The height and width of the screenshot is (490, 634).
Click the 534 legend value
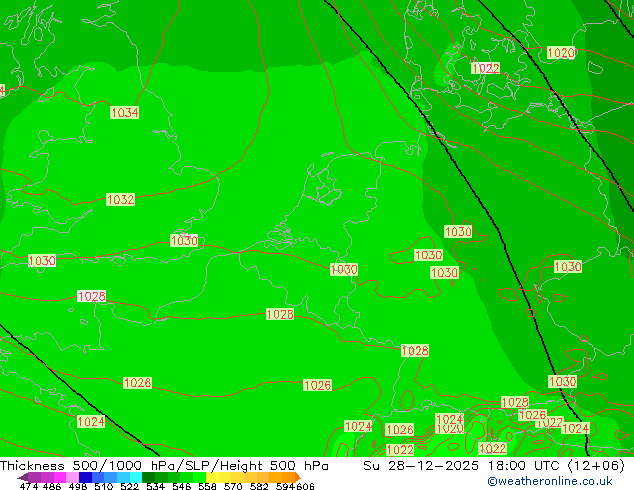tap(156, 486)
